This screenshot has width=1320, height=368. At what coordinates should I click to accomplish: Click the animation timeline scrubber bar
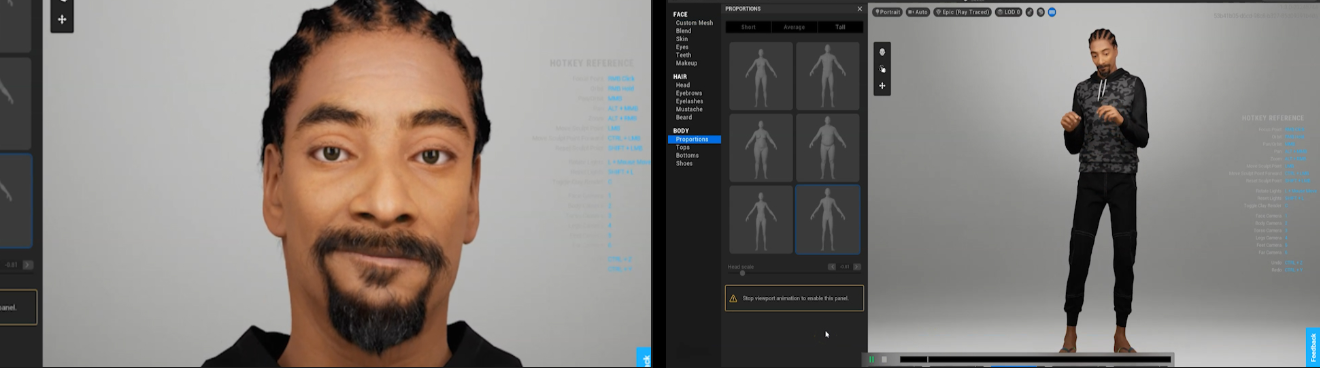point(1035,359)
